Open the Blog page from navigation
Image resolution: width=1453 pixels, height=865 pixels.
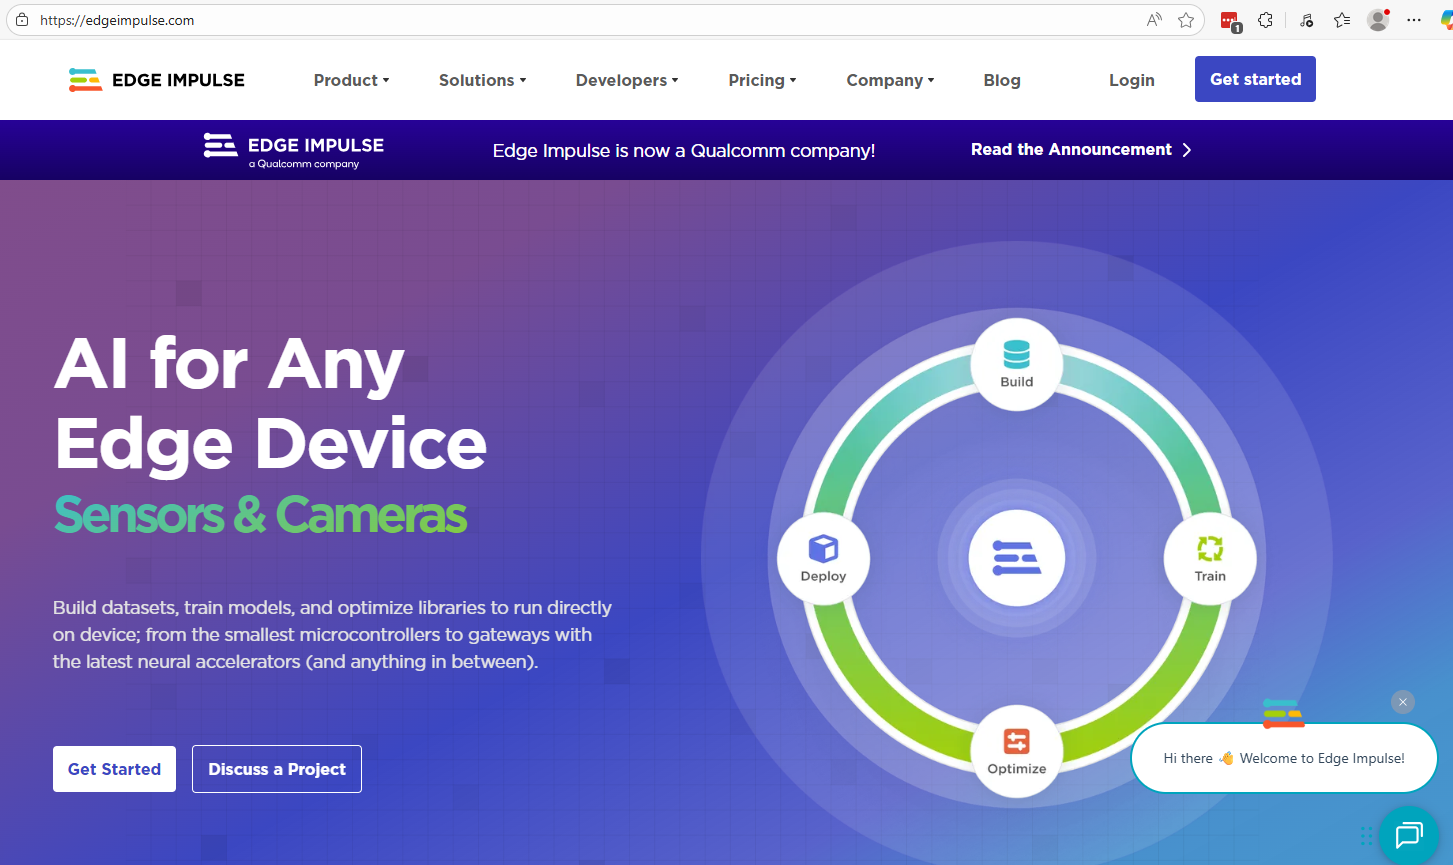1002,80
